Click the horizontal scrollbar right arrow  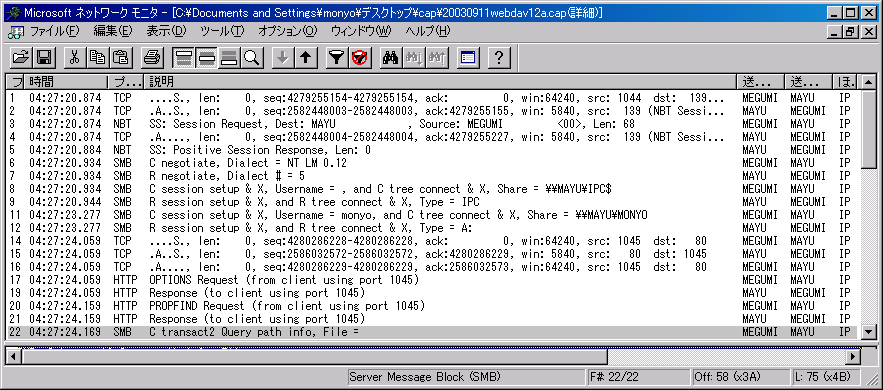(854, 356)
